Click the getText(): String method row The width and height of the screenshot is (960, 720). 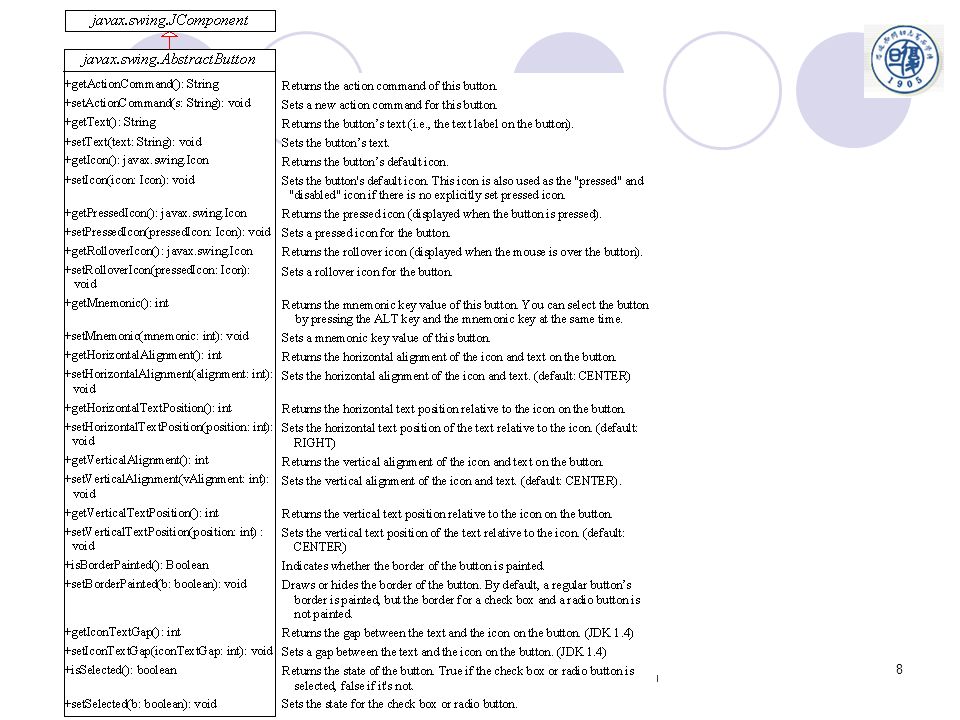tap(111, 122)
